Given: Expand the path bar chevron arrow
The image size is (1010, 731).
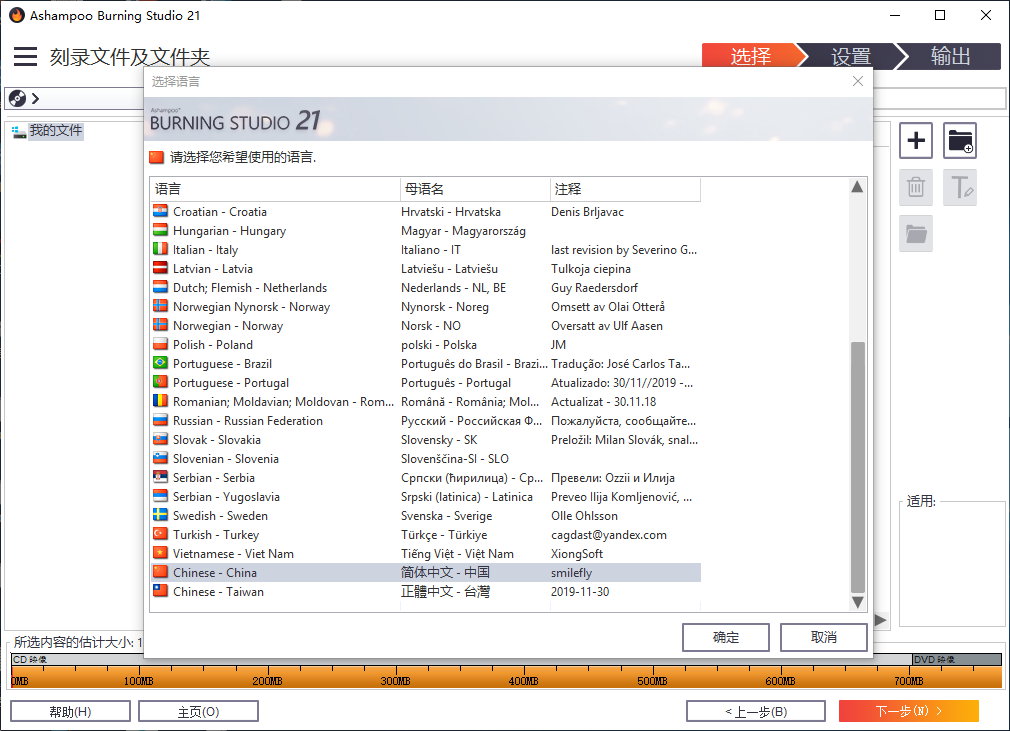Looking at the screenshot, I should point(35,99).
